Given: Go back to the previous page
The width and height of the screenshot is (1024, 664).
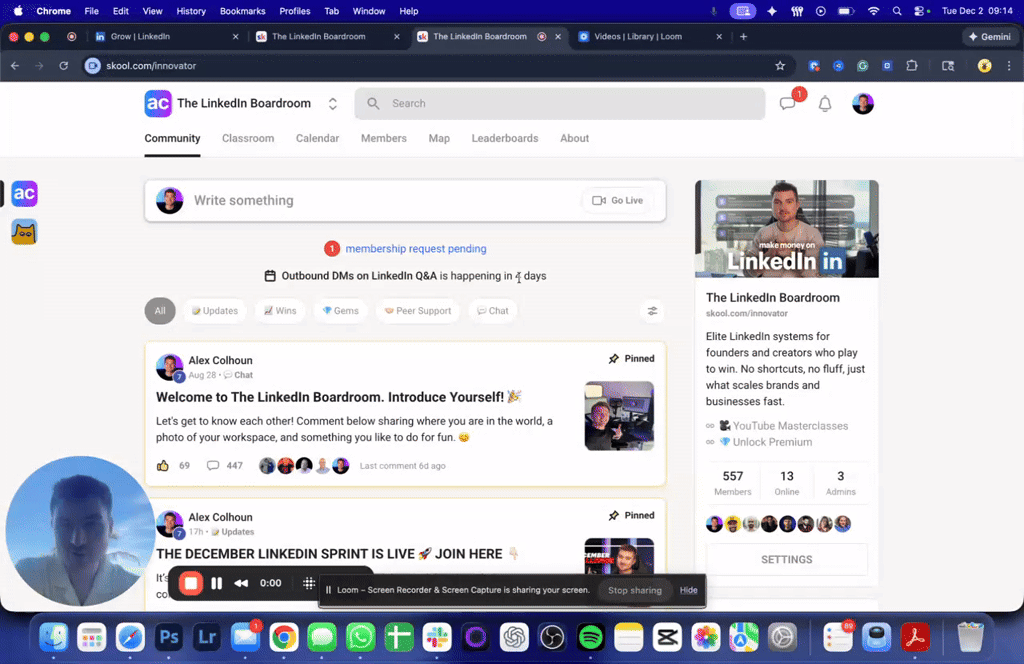Looking at the screenshot, I should tap(15, 66).
